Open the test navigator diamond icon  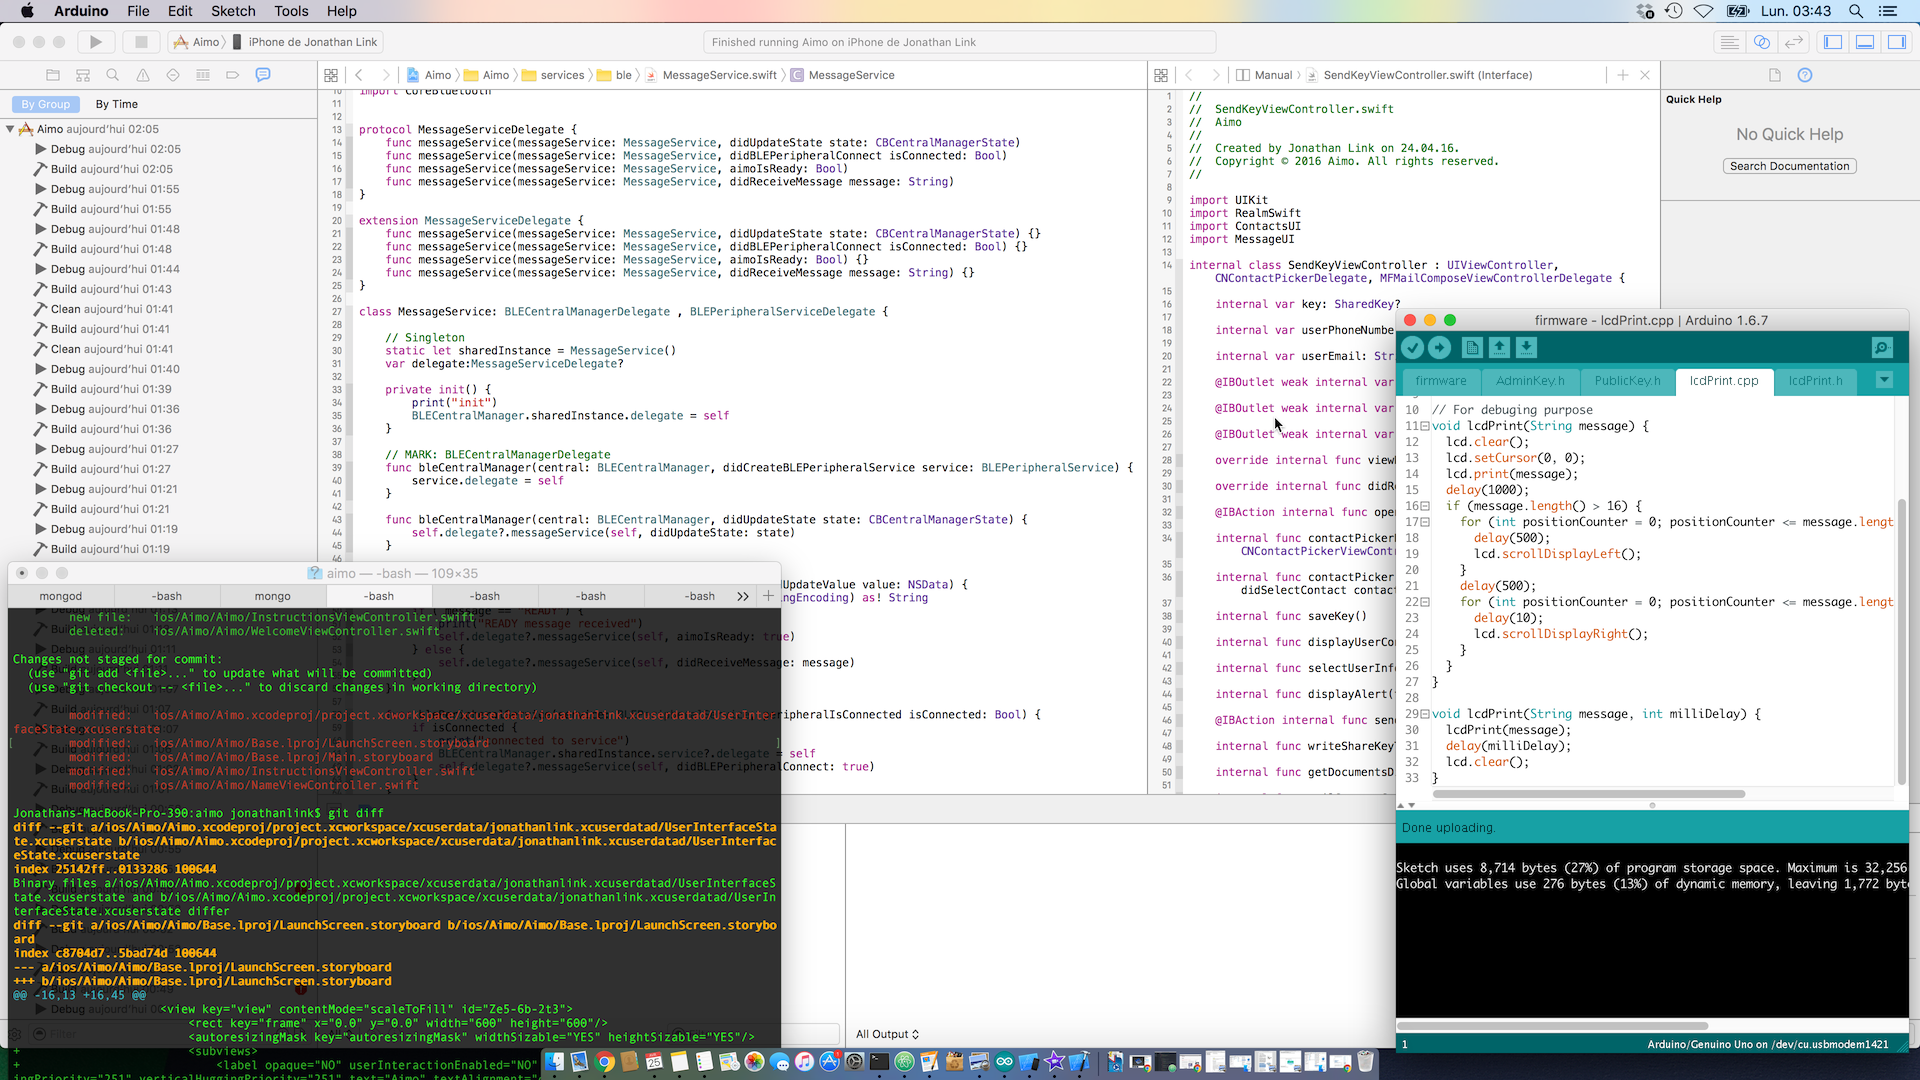coord(173,75)
